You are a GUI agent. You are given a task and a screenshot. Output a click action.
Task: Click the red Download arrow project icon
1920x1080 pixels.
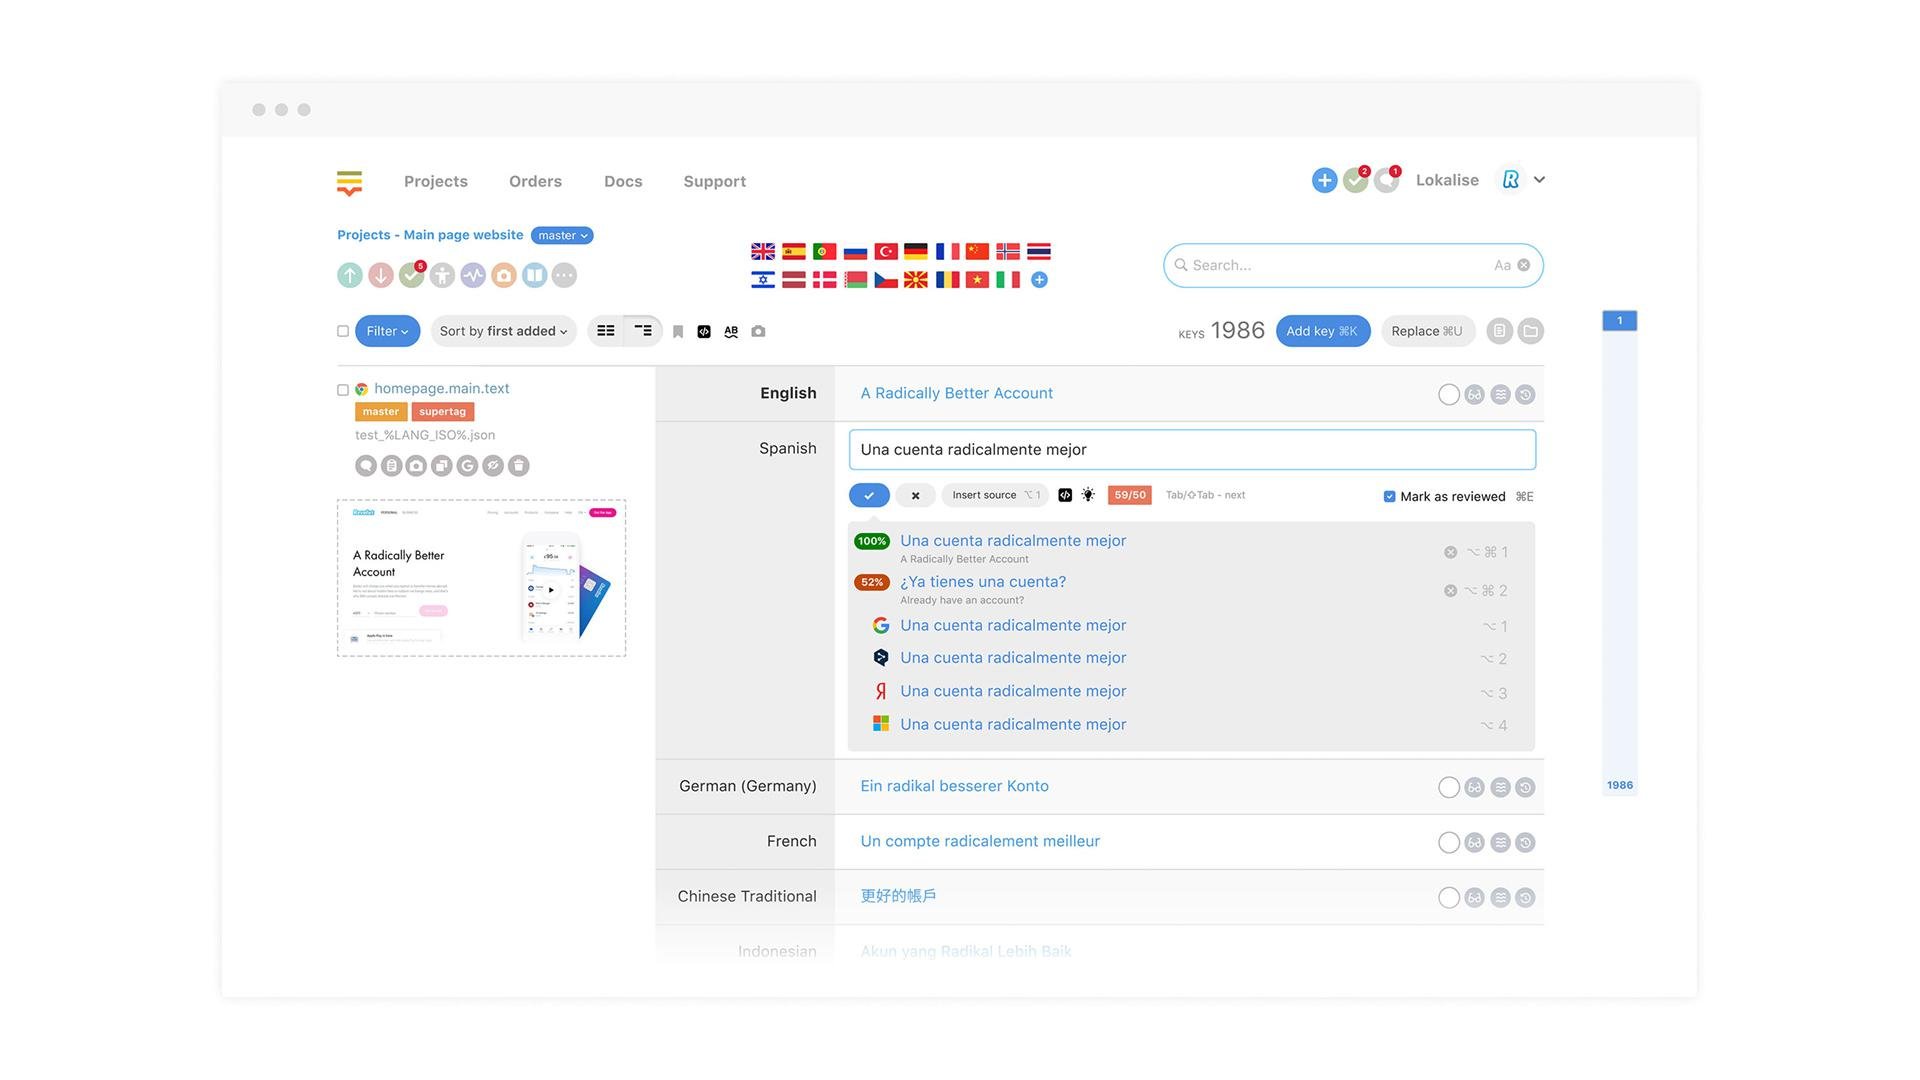pos(381,275)
